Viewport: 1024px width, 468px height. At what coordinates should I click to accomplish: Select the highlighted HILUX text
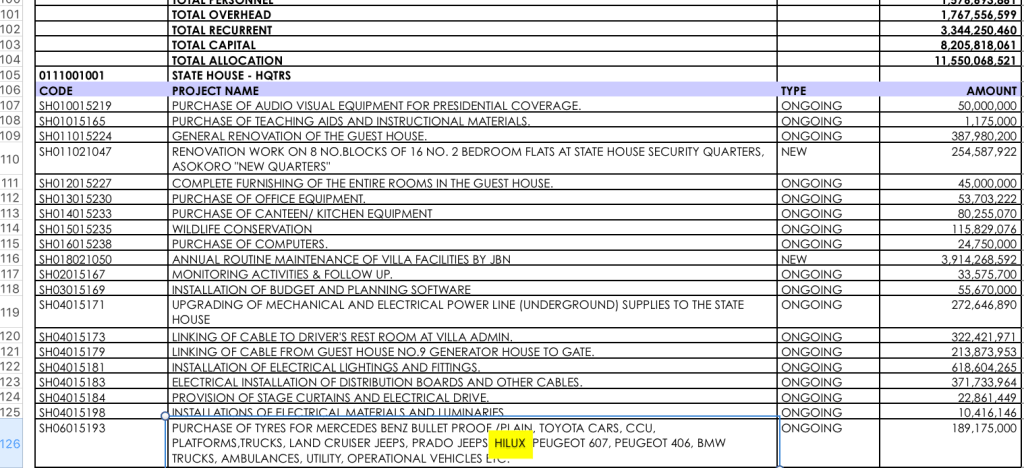pyautogui.click(x=509, y=443)
